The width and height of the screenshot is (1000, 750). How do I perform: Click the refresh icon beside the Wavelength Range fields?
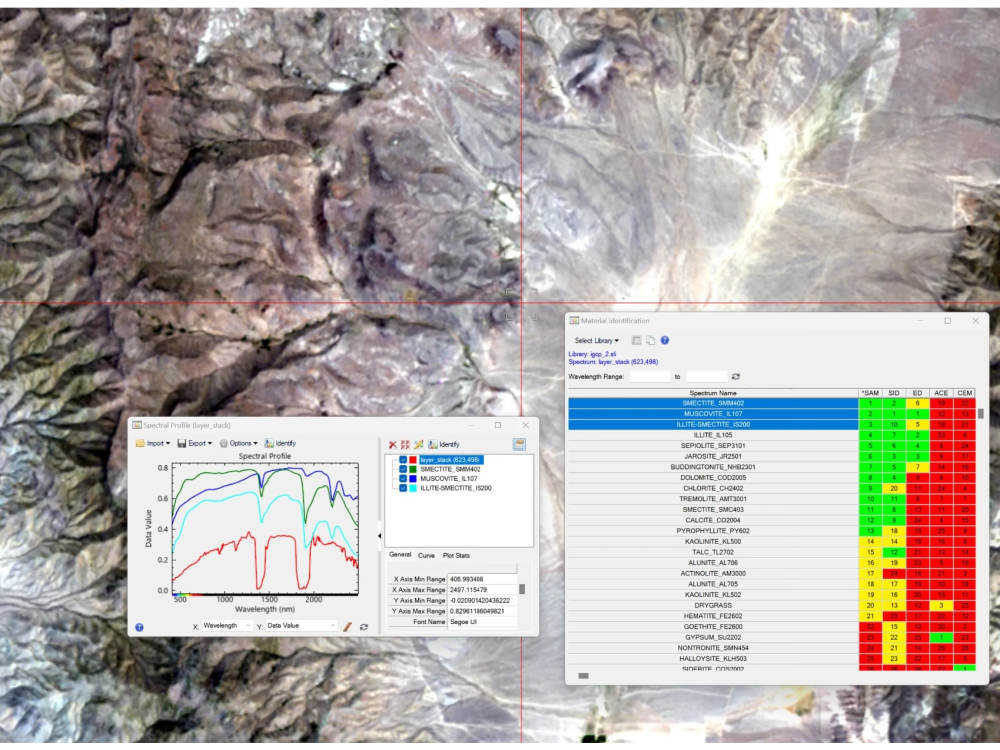(x=735, y=377)
